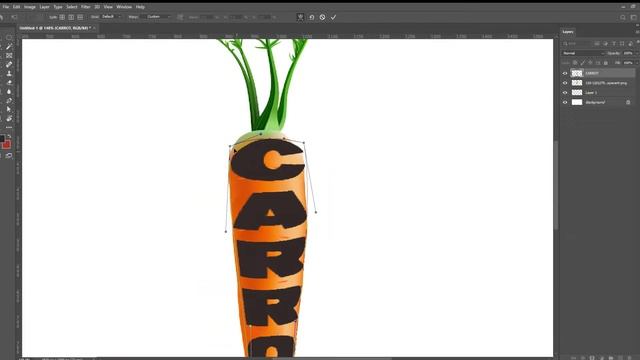
Task: Select the Path Selection arrow tool
Action: (9, 109)
